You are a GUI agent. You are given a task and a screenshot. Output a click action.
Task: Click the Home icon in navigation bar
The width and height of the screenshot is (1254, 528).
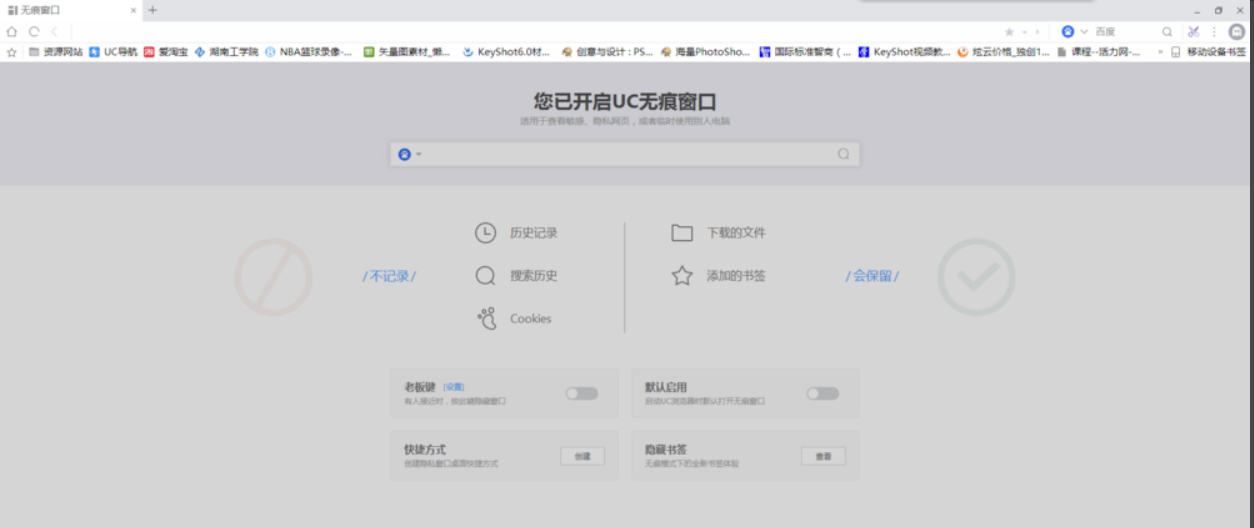point(12,32)
